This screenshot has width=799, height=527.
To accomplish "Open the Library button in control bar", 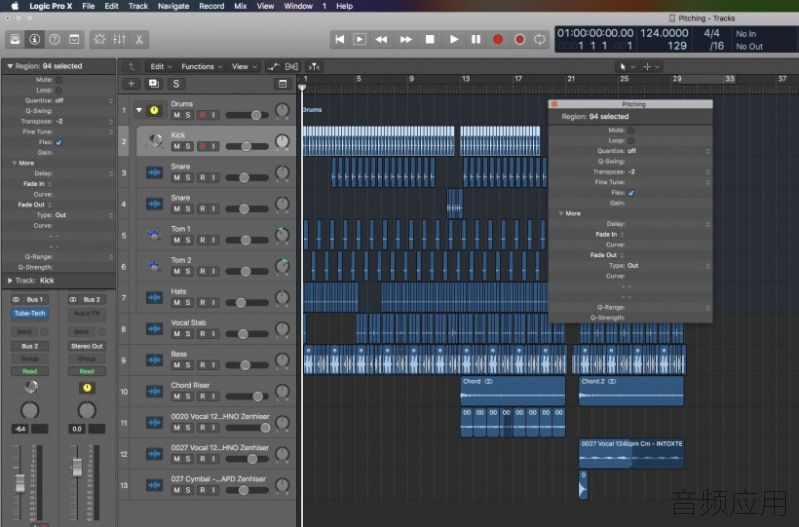I will click(15, 39).
